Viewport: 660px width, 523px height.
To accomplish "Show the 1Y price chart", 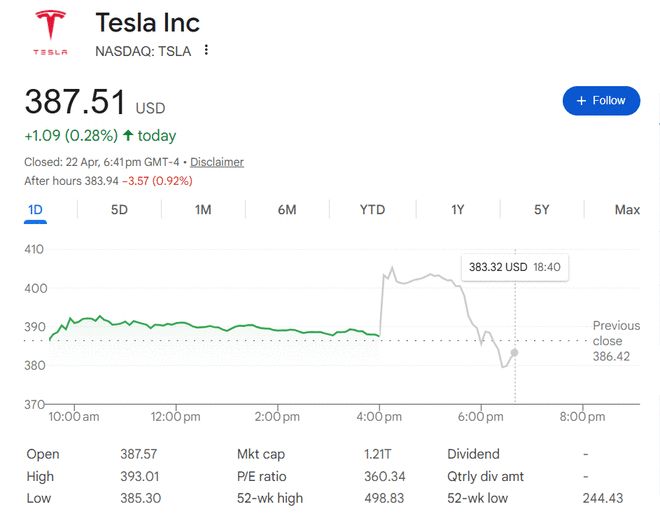I will (x=457, y=210).
